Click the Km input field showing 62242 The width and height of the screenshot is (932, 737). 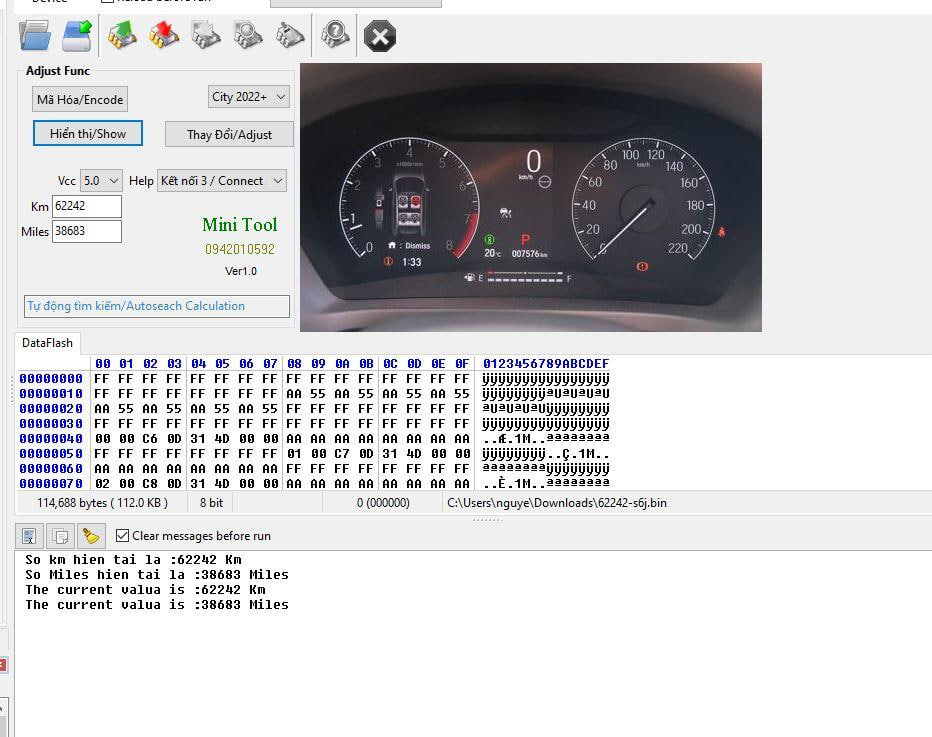pyautogui.click(x=87, y=206)
